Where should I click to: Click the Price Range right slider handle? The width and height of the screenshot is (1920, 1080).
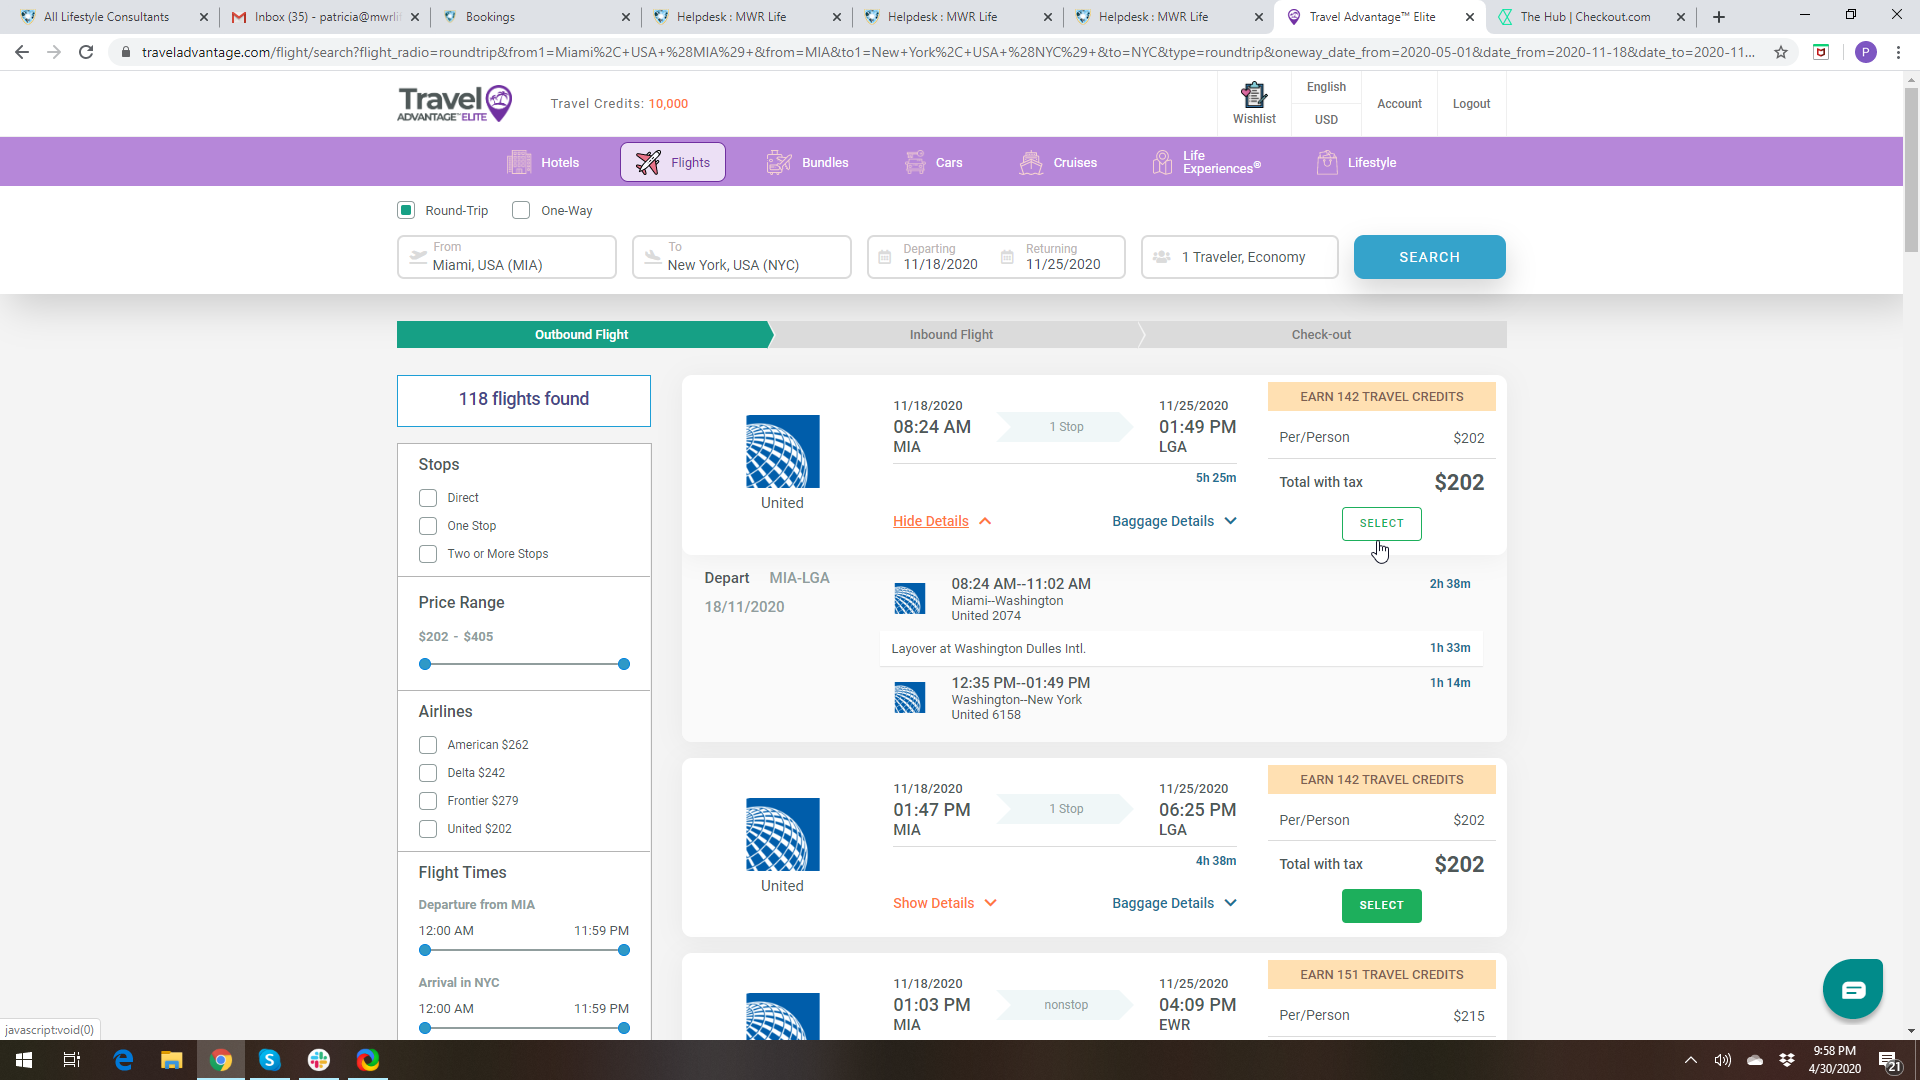[624, 664]
